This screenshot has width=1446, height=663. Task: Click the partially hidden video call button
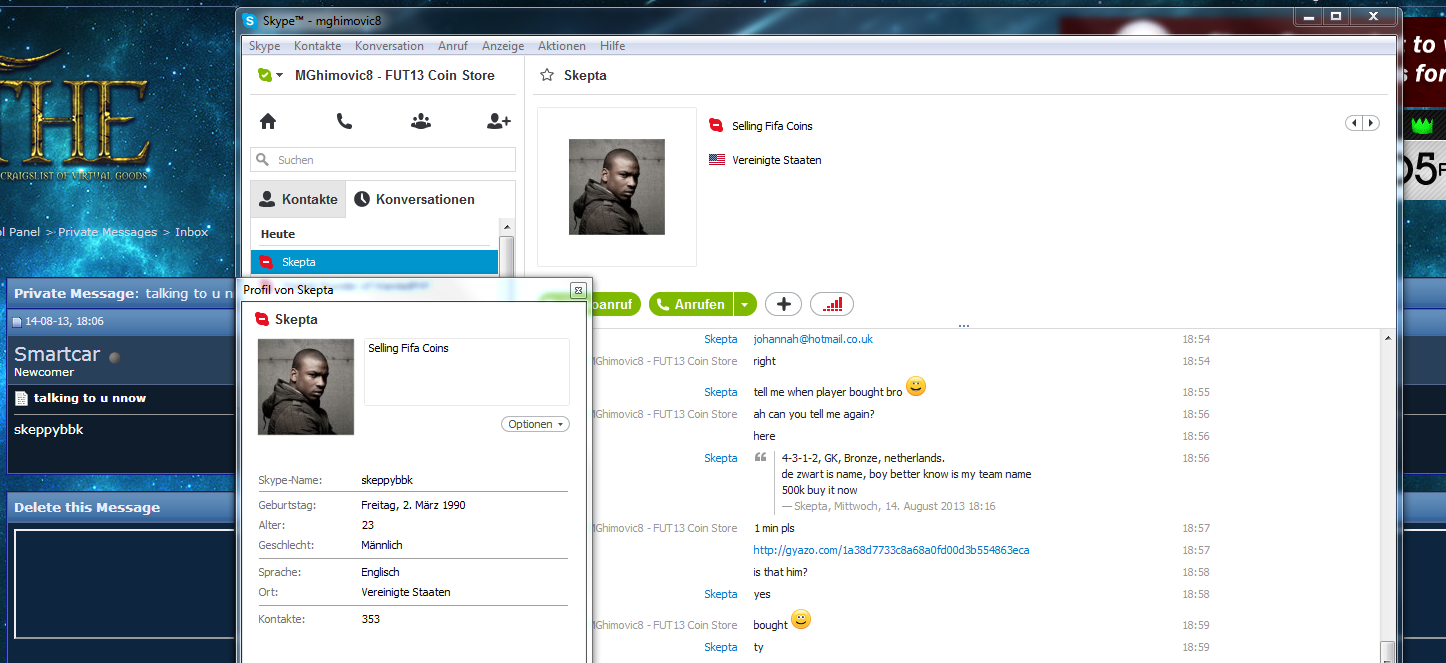click(x=615, y=304)
